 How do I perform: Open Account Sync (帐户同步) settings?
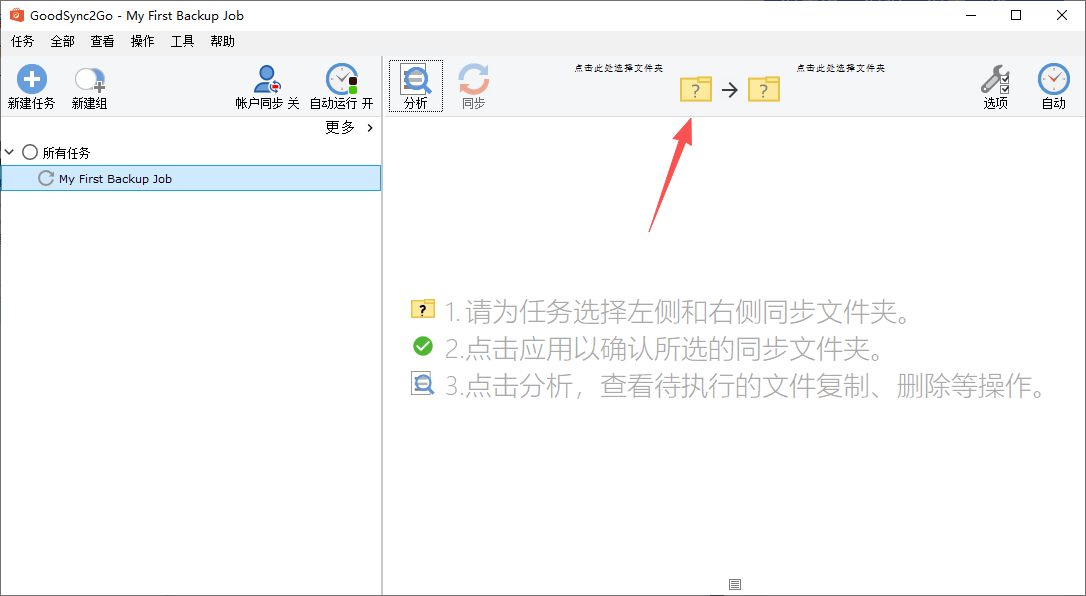267,79
